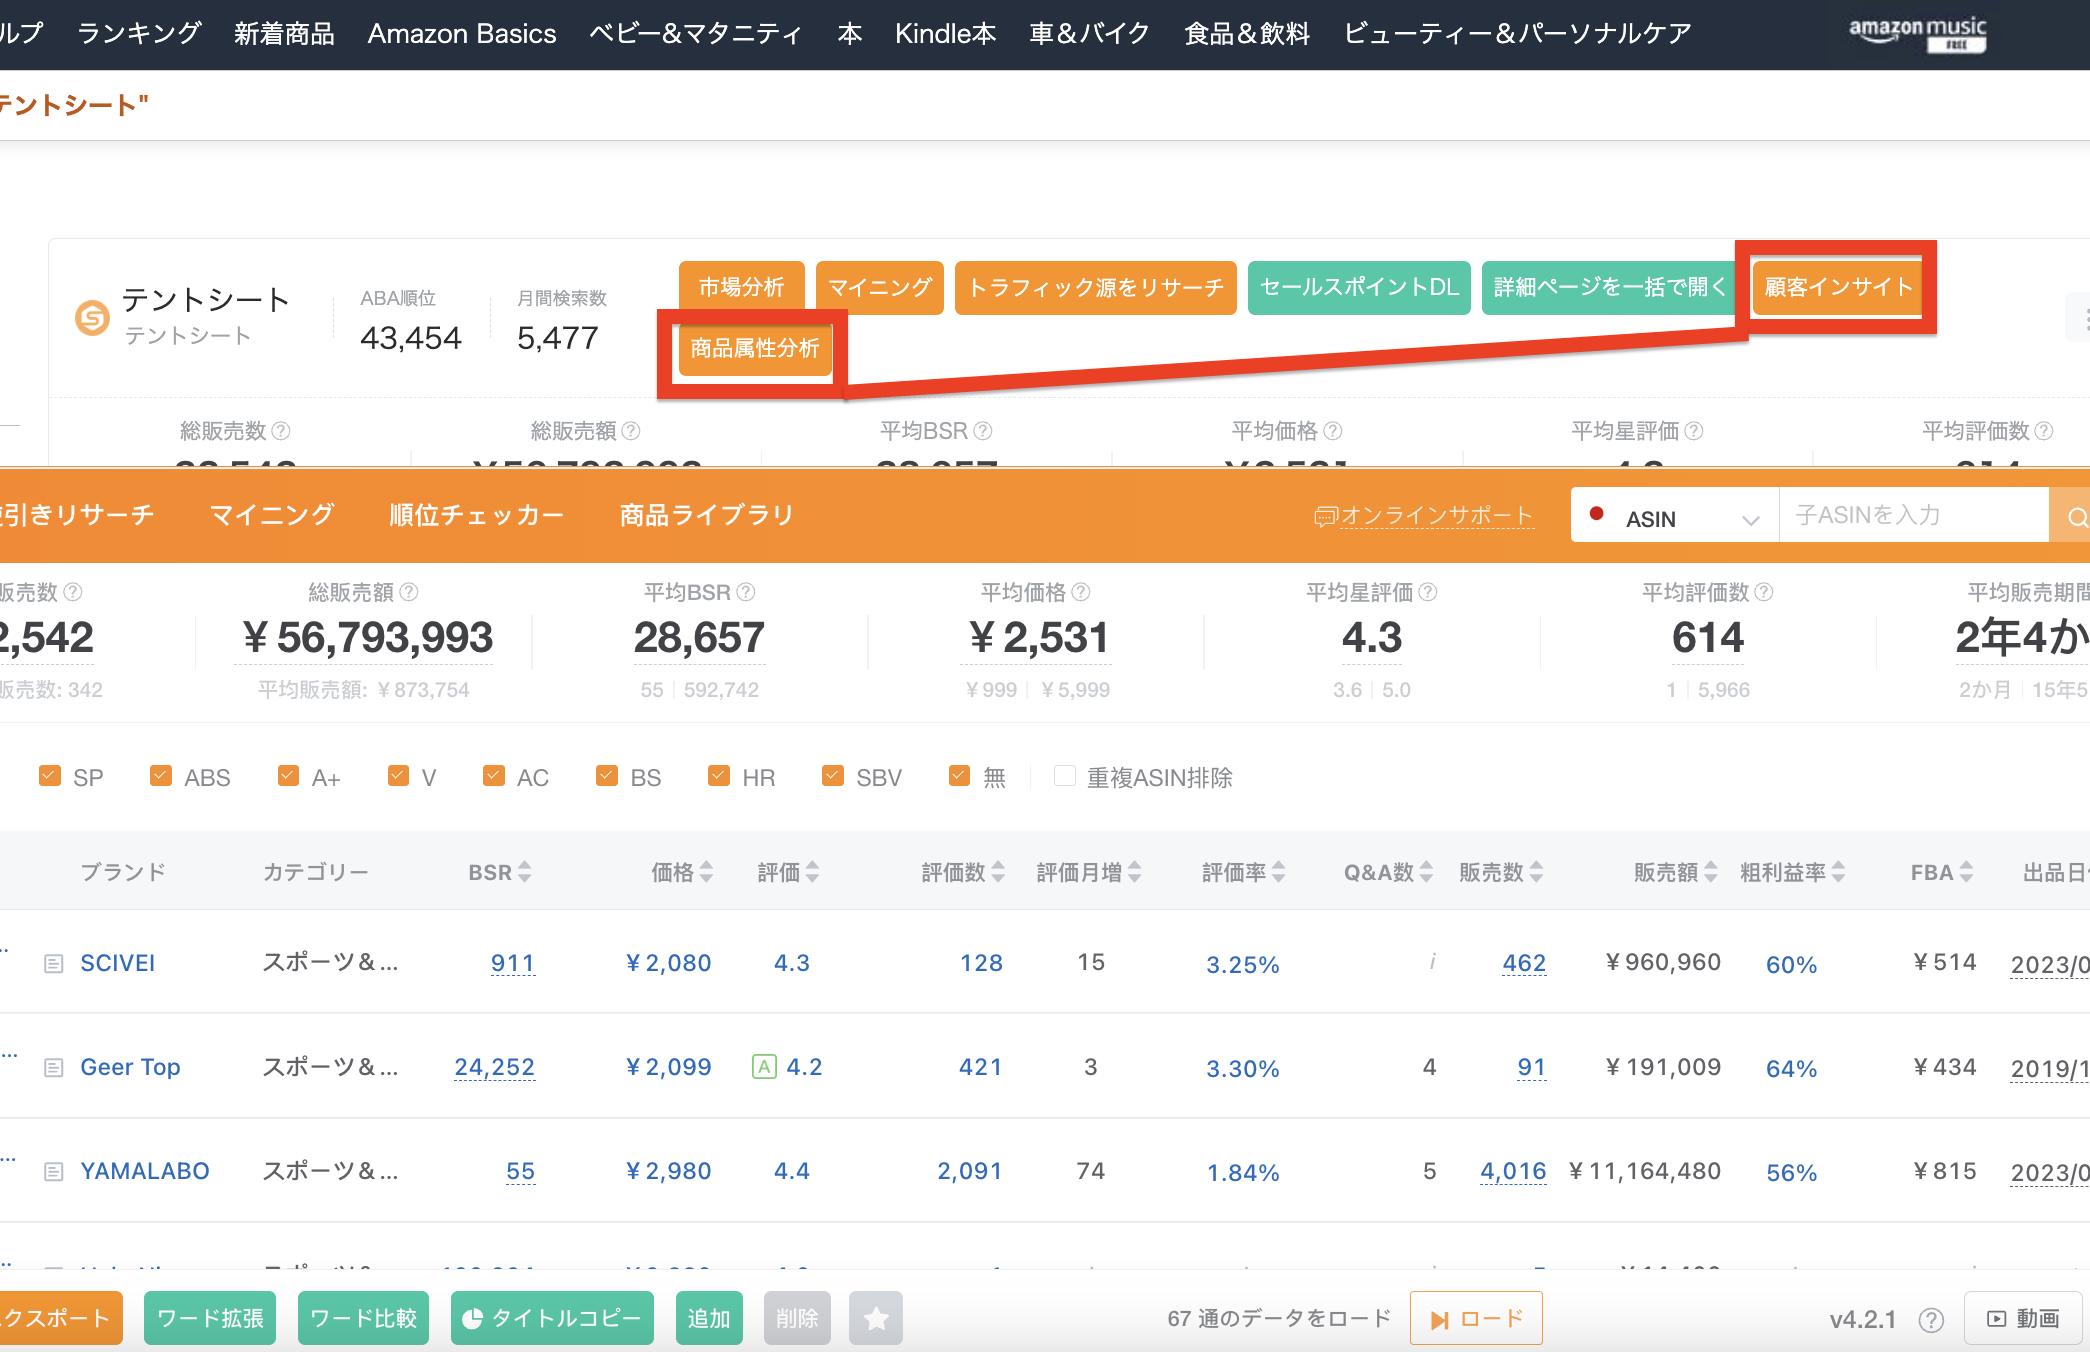Sort by FBA column arrows
The height and width of the screenshot is (1352, 2090).
(1967, 872)
